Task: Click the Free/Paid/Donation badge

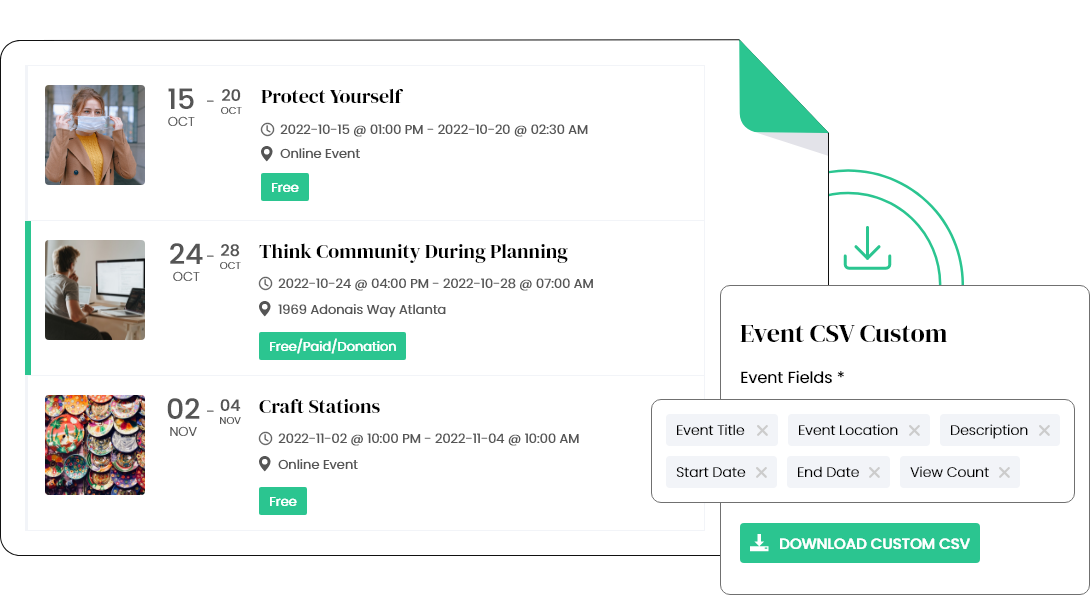Action: click(332, 346)
